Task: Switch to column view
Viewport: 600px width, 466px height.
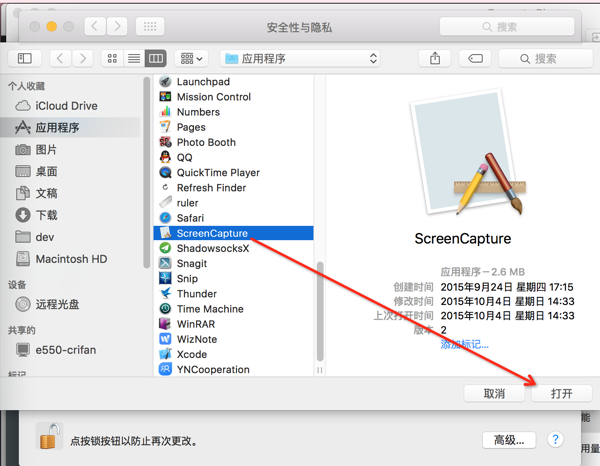Action: (x=156, y=59)
